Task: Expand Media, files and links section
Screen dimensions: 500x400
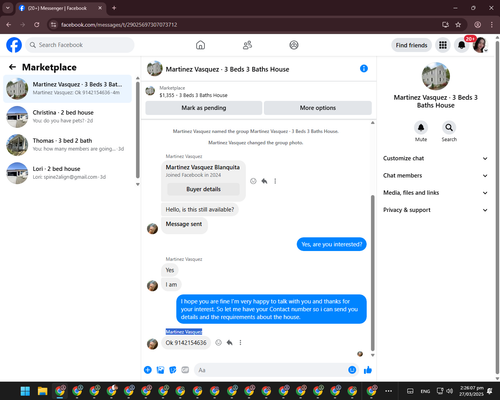Action: click(435, 193)
